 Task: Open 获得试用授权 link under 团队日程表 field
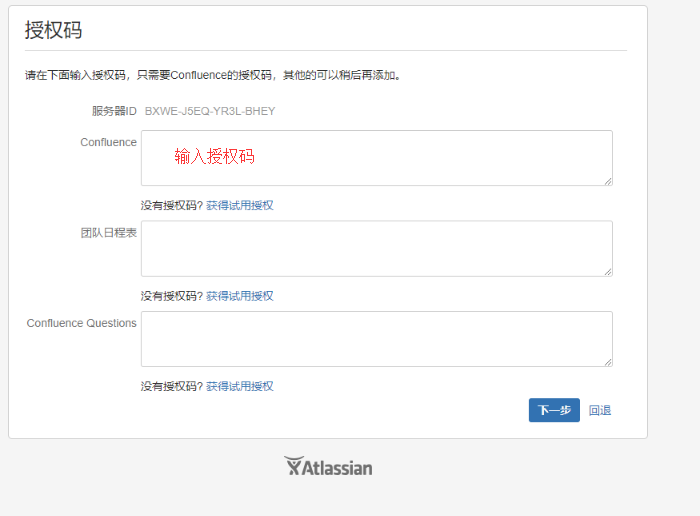240,296
